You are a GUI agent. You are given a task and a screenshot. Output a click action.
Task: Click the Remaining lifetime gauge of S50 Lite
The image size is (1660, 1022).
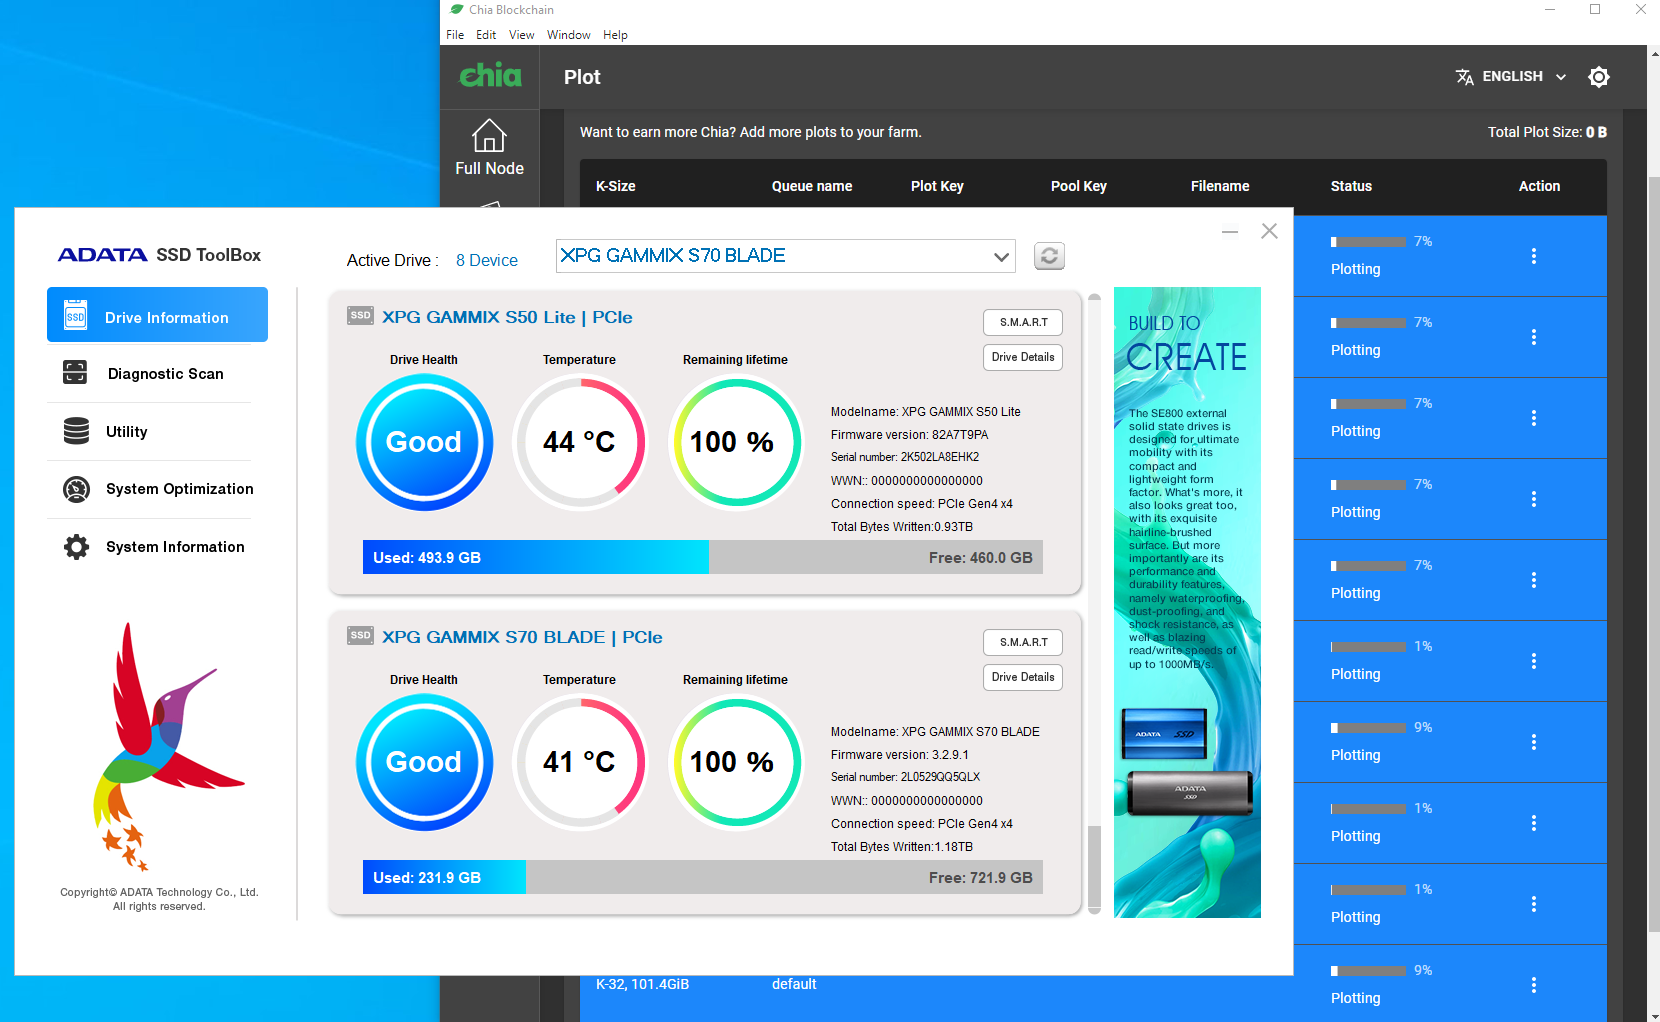tap(736, 442)
